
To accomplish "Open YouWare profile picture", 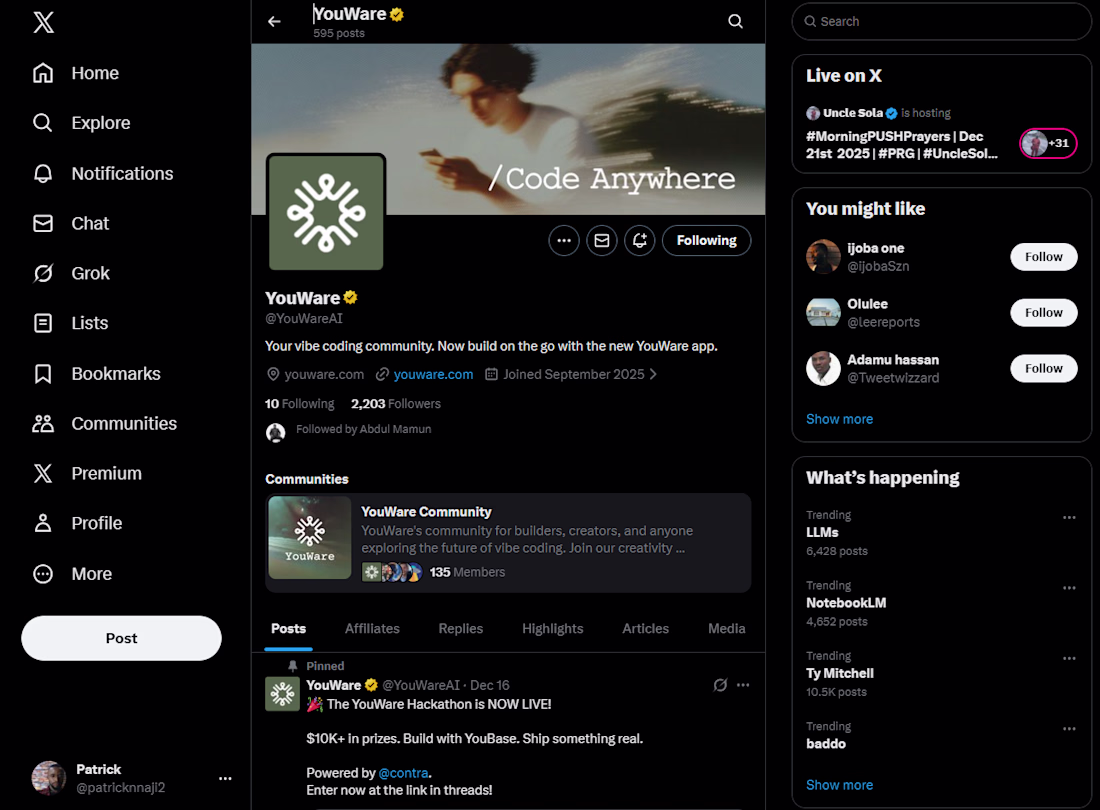I will 326,212.
